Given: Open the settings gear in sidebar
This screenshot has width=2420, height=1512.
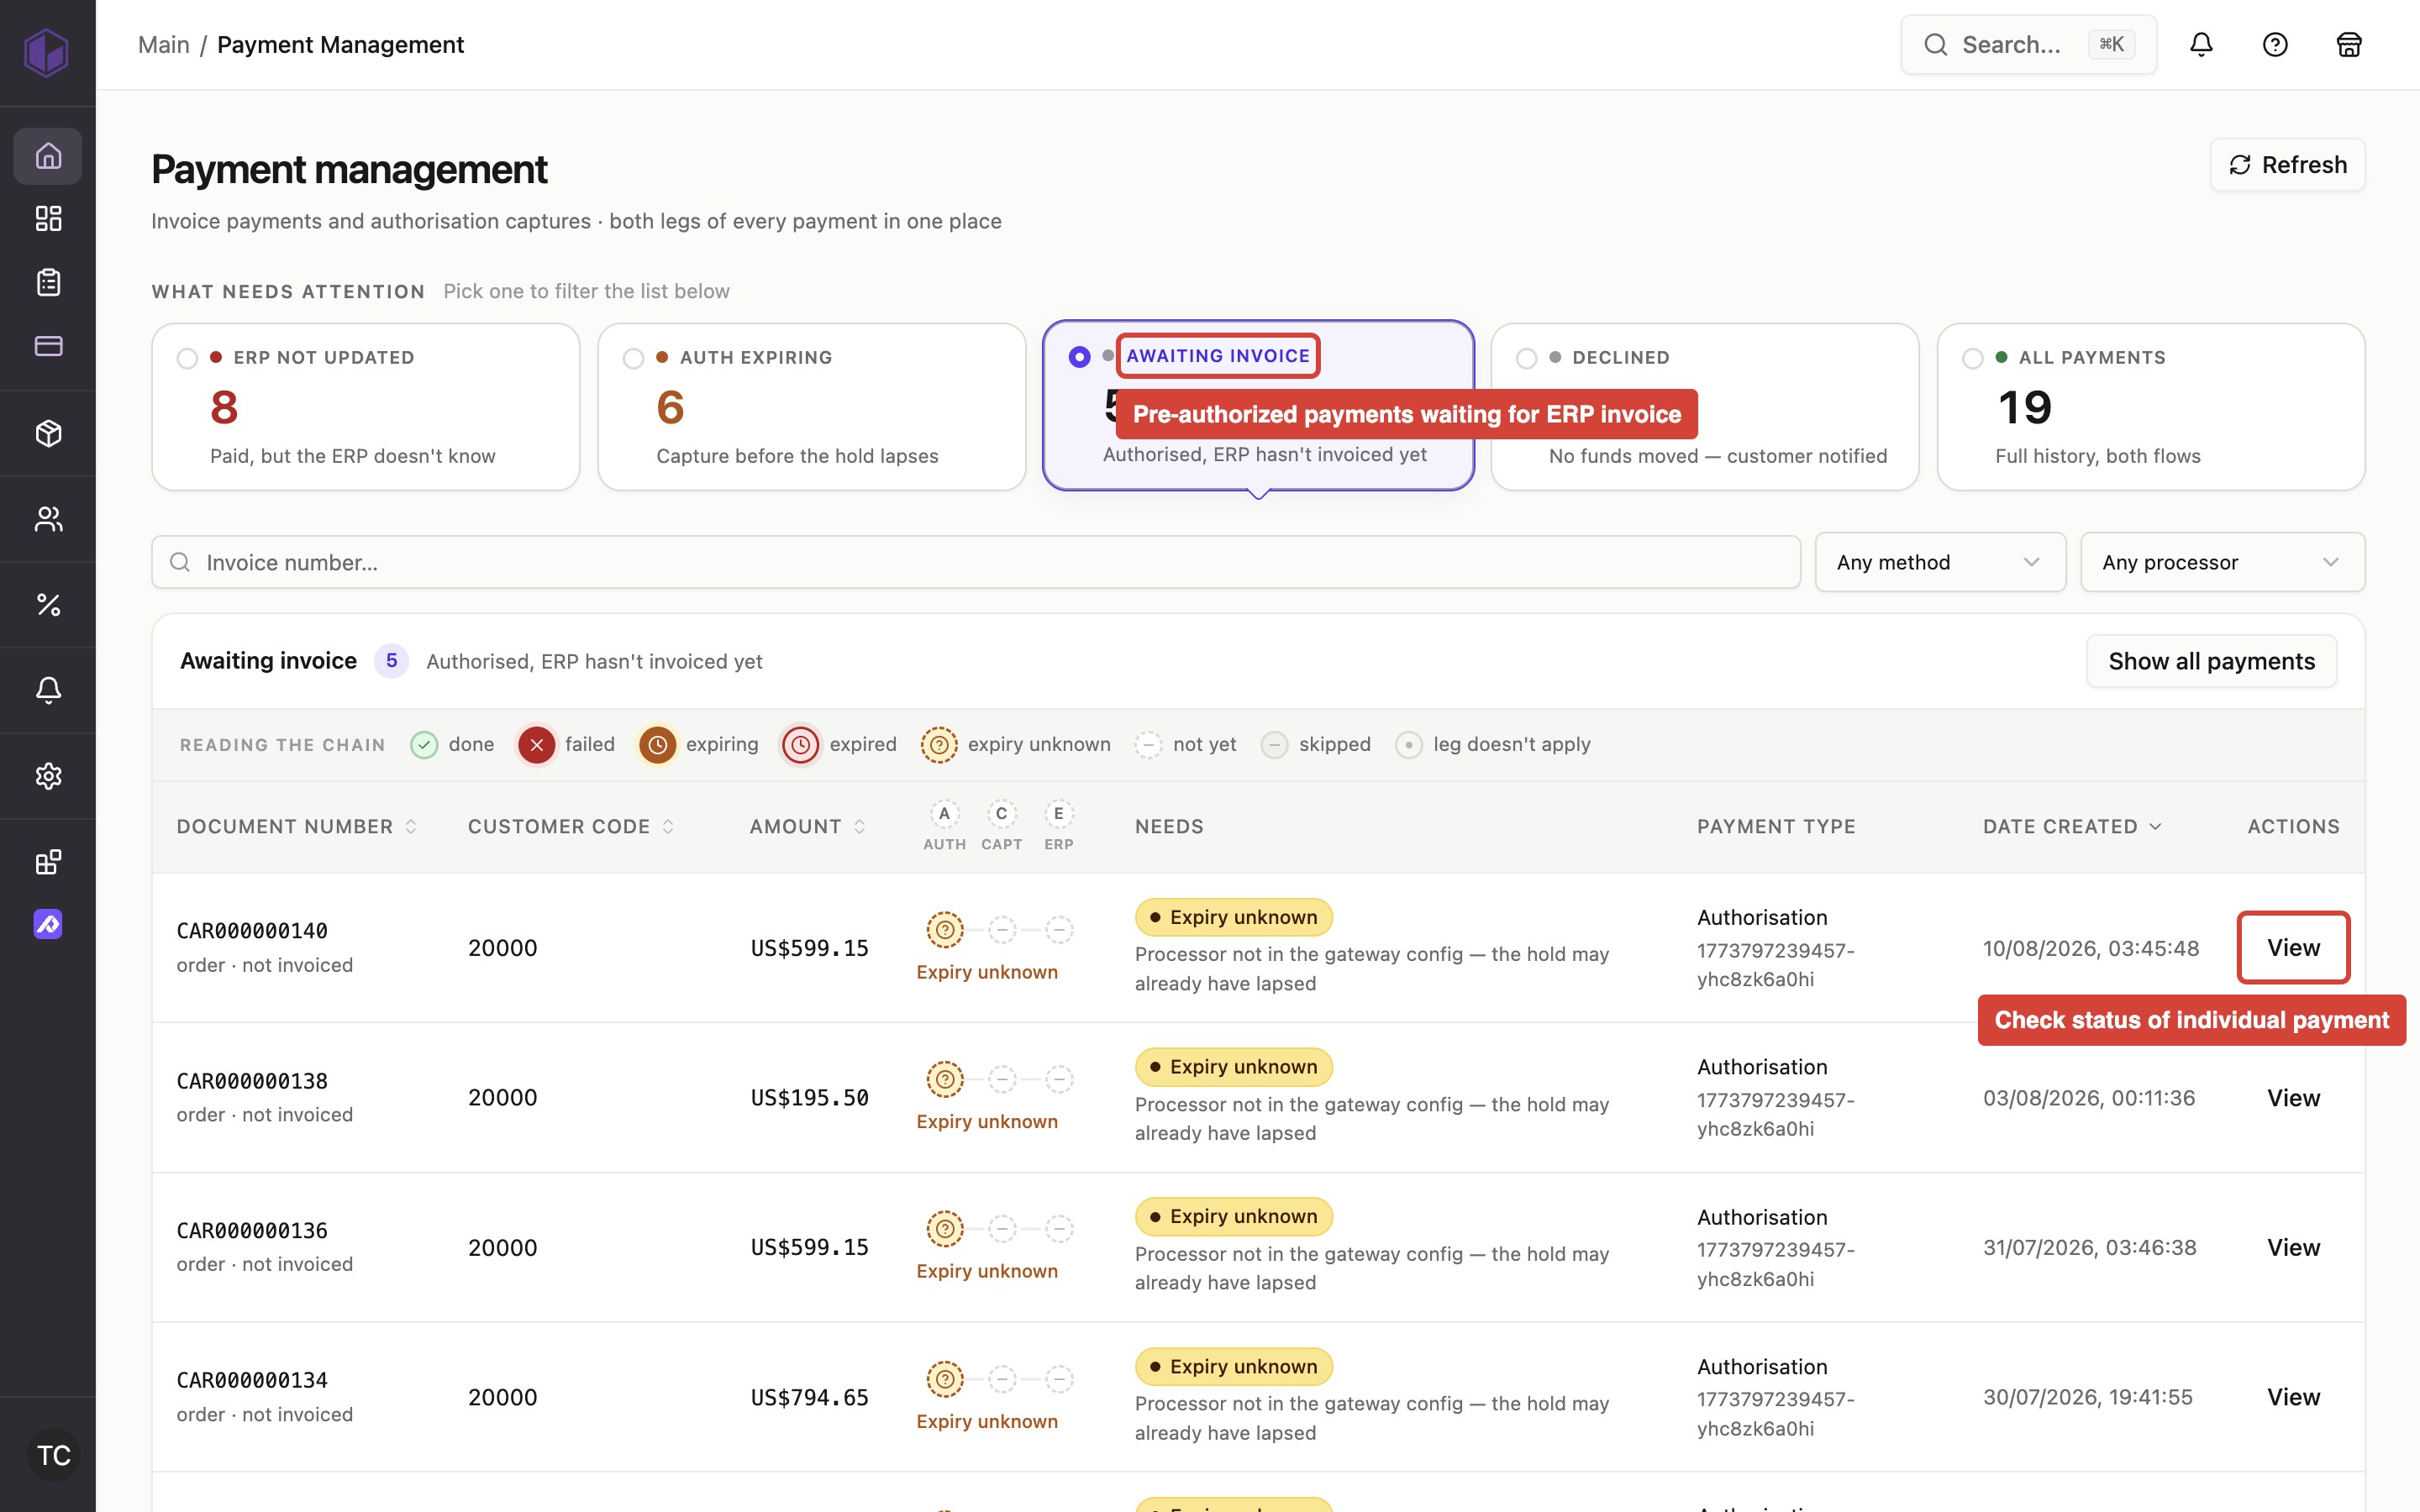Looking at the screenshot, I should tap(48, 776).
